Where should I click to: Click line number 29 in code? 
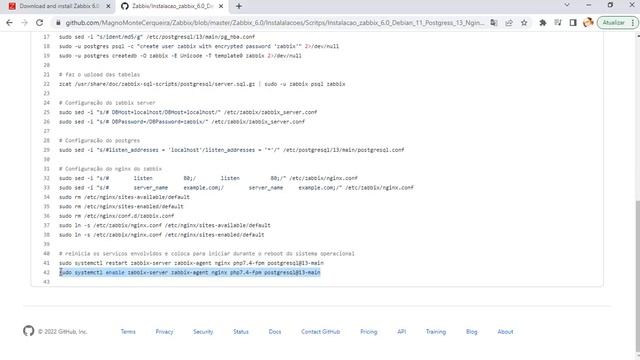coord(47,150)
